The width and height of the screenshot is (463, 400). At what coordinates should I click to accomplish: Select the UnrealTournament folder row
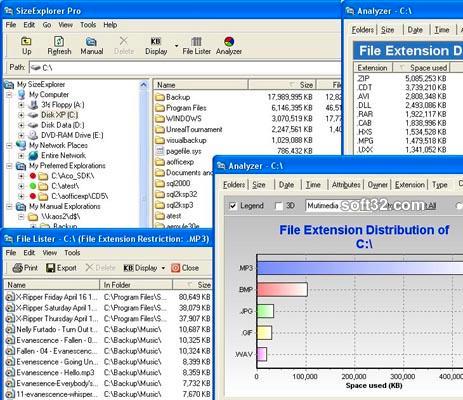click(x=247, y=130)
